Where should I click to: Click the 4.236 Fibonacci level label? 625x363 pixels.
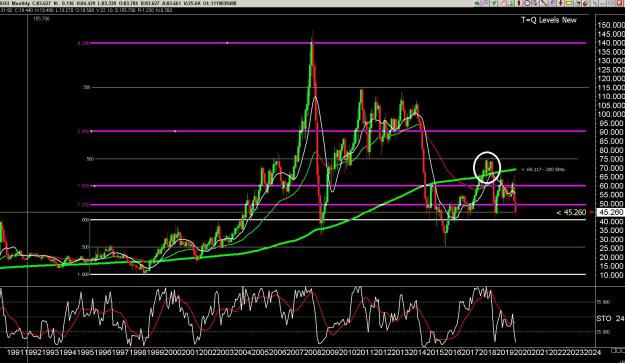tap(83, 43)
